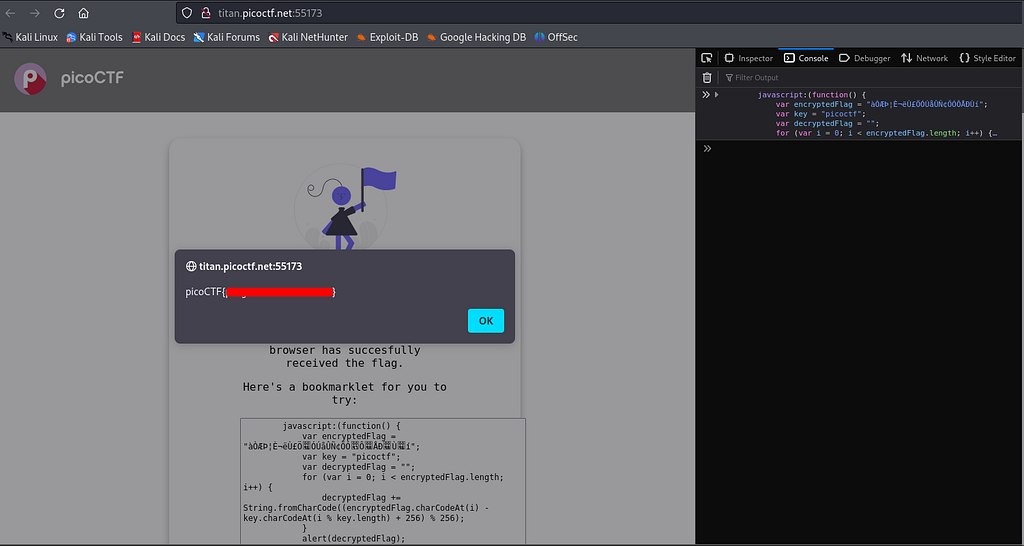Open the Kali Tools bookmark
1024x546 pixels.
[x=94, y=37]
